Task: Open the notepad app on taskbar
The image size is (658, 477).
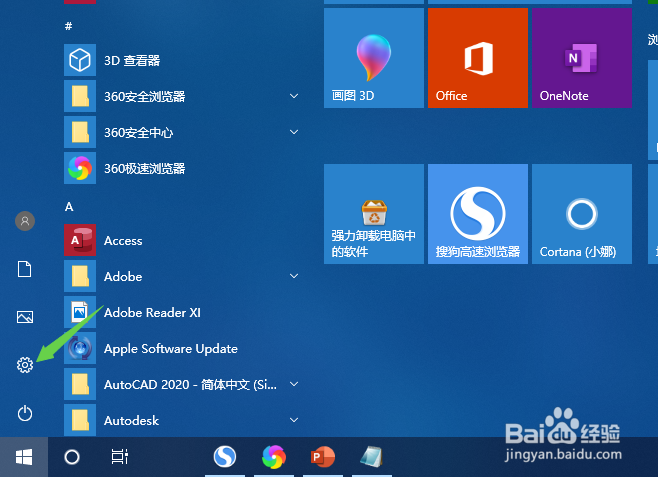Action: coord(371,456)
